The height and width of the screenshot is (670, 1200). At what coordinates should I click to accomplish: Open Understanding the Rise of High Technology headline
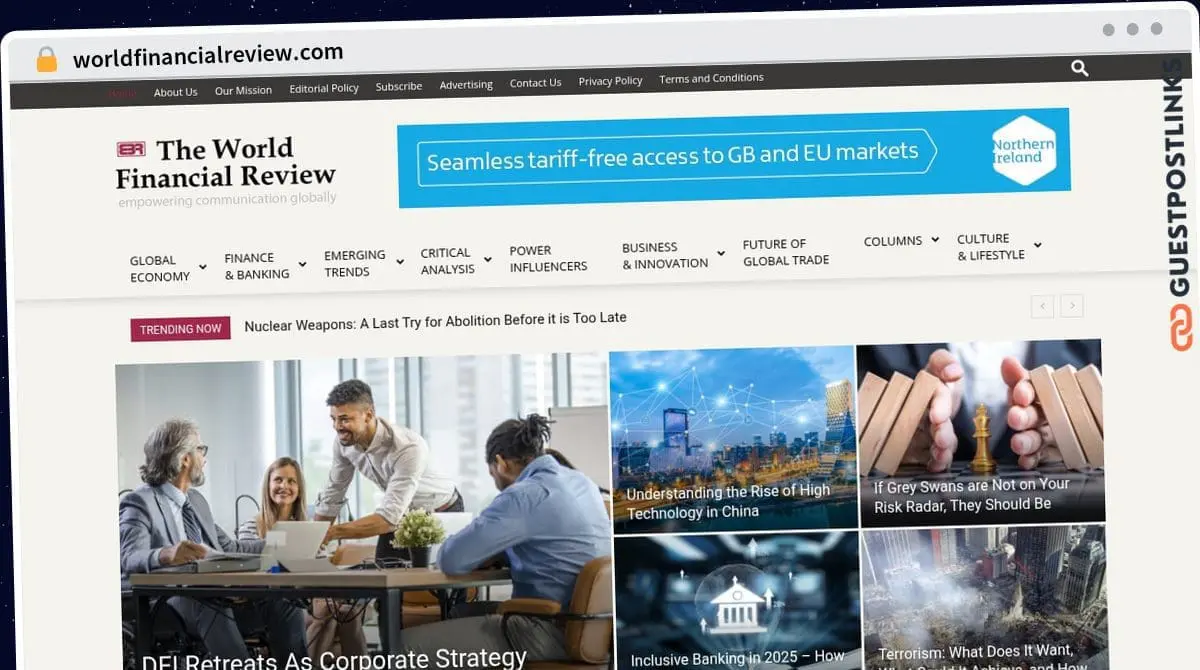coord(728,502)
